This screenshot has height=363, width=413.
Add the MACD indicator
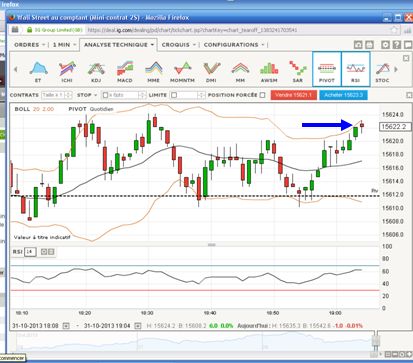point(125,71)
